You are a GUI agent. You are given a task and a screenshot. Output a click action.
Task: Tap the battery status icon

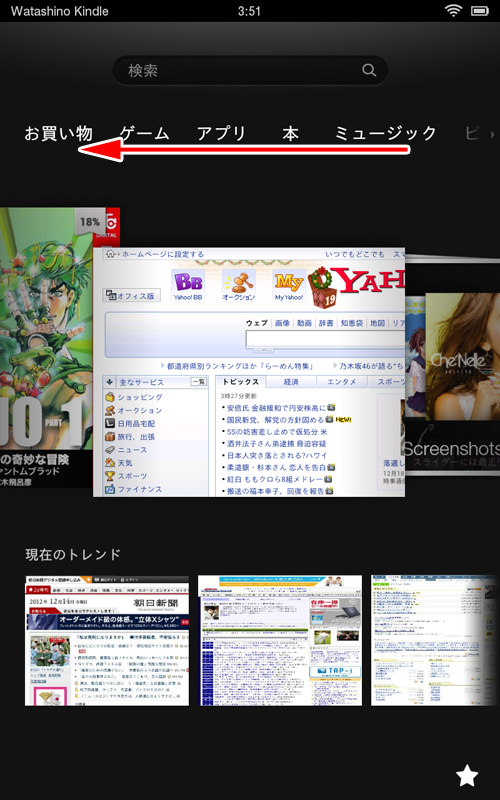pyautogui.click(x=480, y=10)
